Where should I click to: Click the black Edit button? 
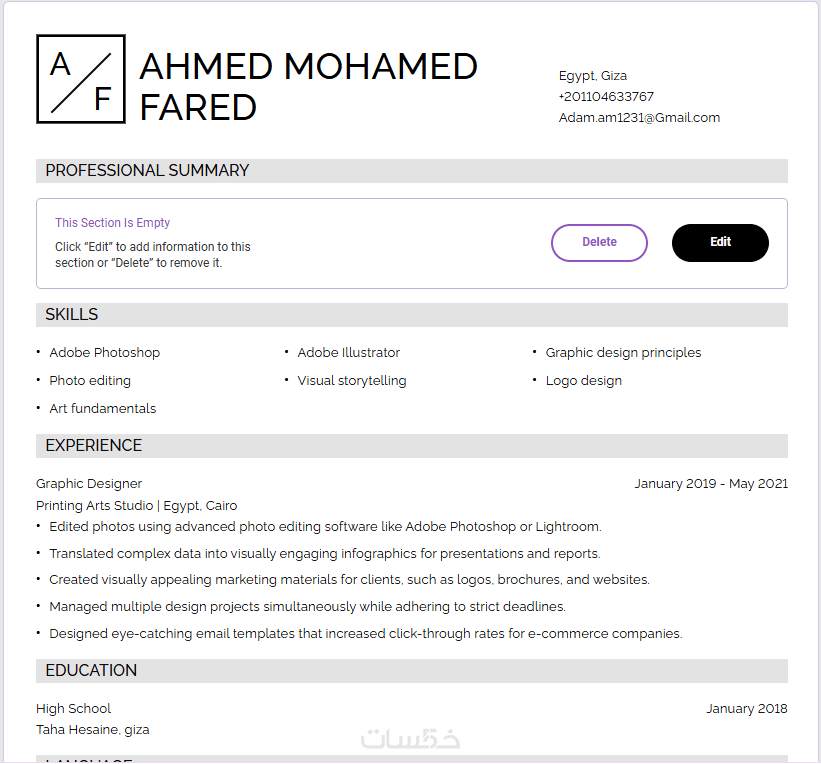click(x=720, y=242)
